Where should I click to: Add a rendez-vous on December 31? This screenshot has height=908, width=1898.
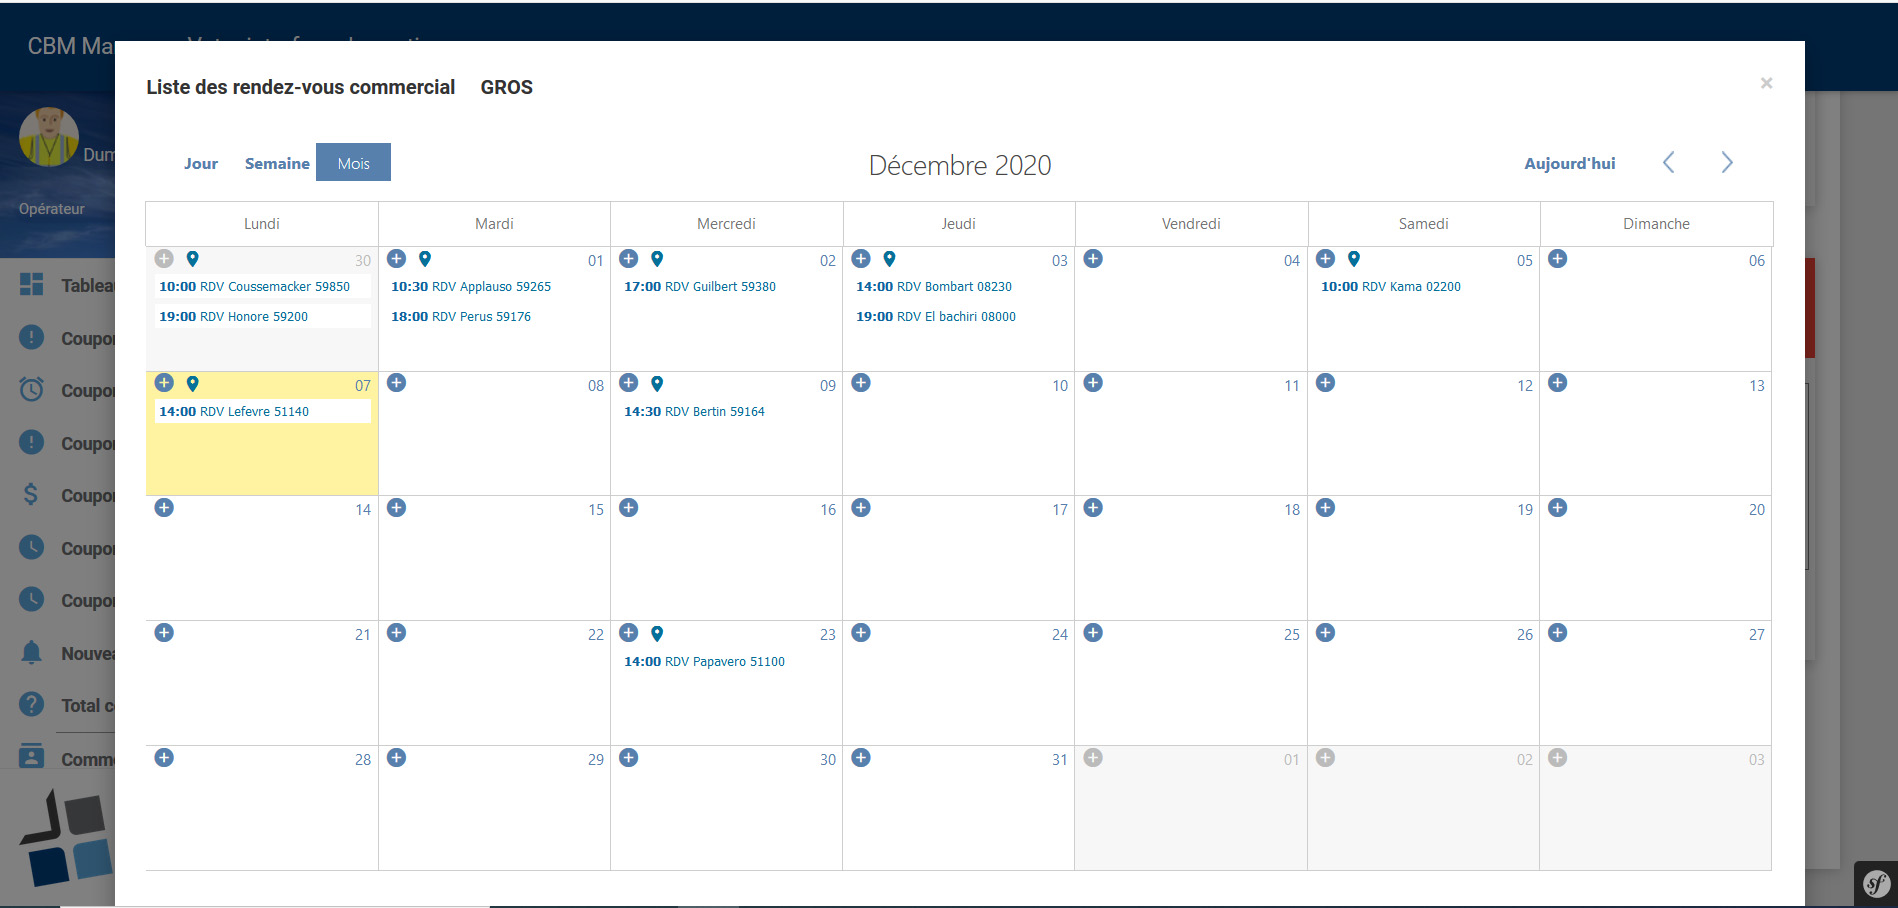[861, 758]
